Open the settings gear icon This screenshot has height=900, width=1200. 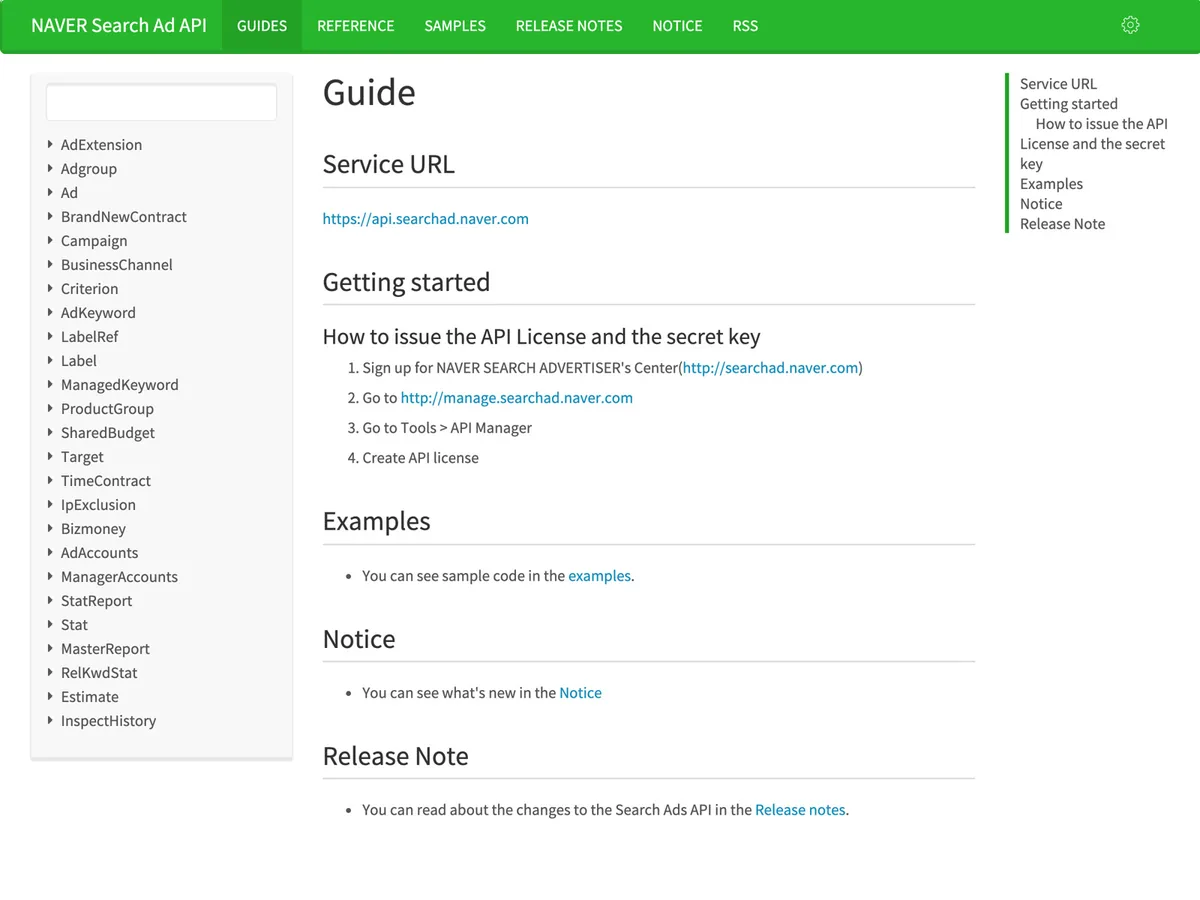pos(1130,25)
